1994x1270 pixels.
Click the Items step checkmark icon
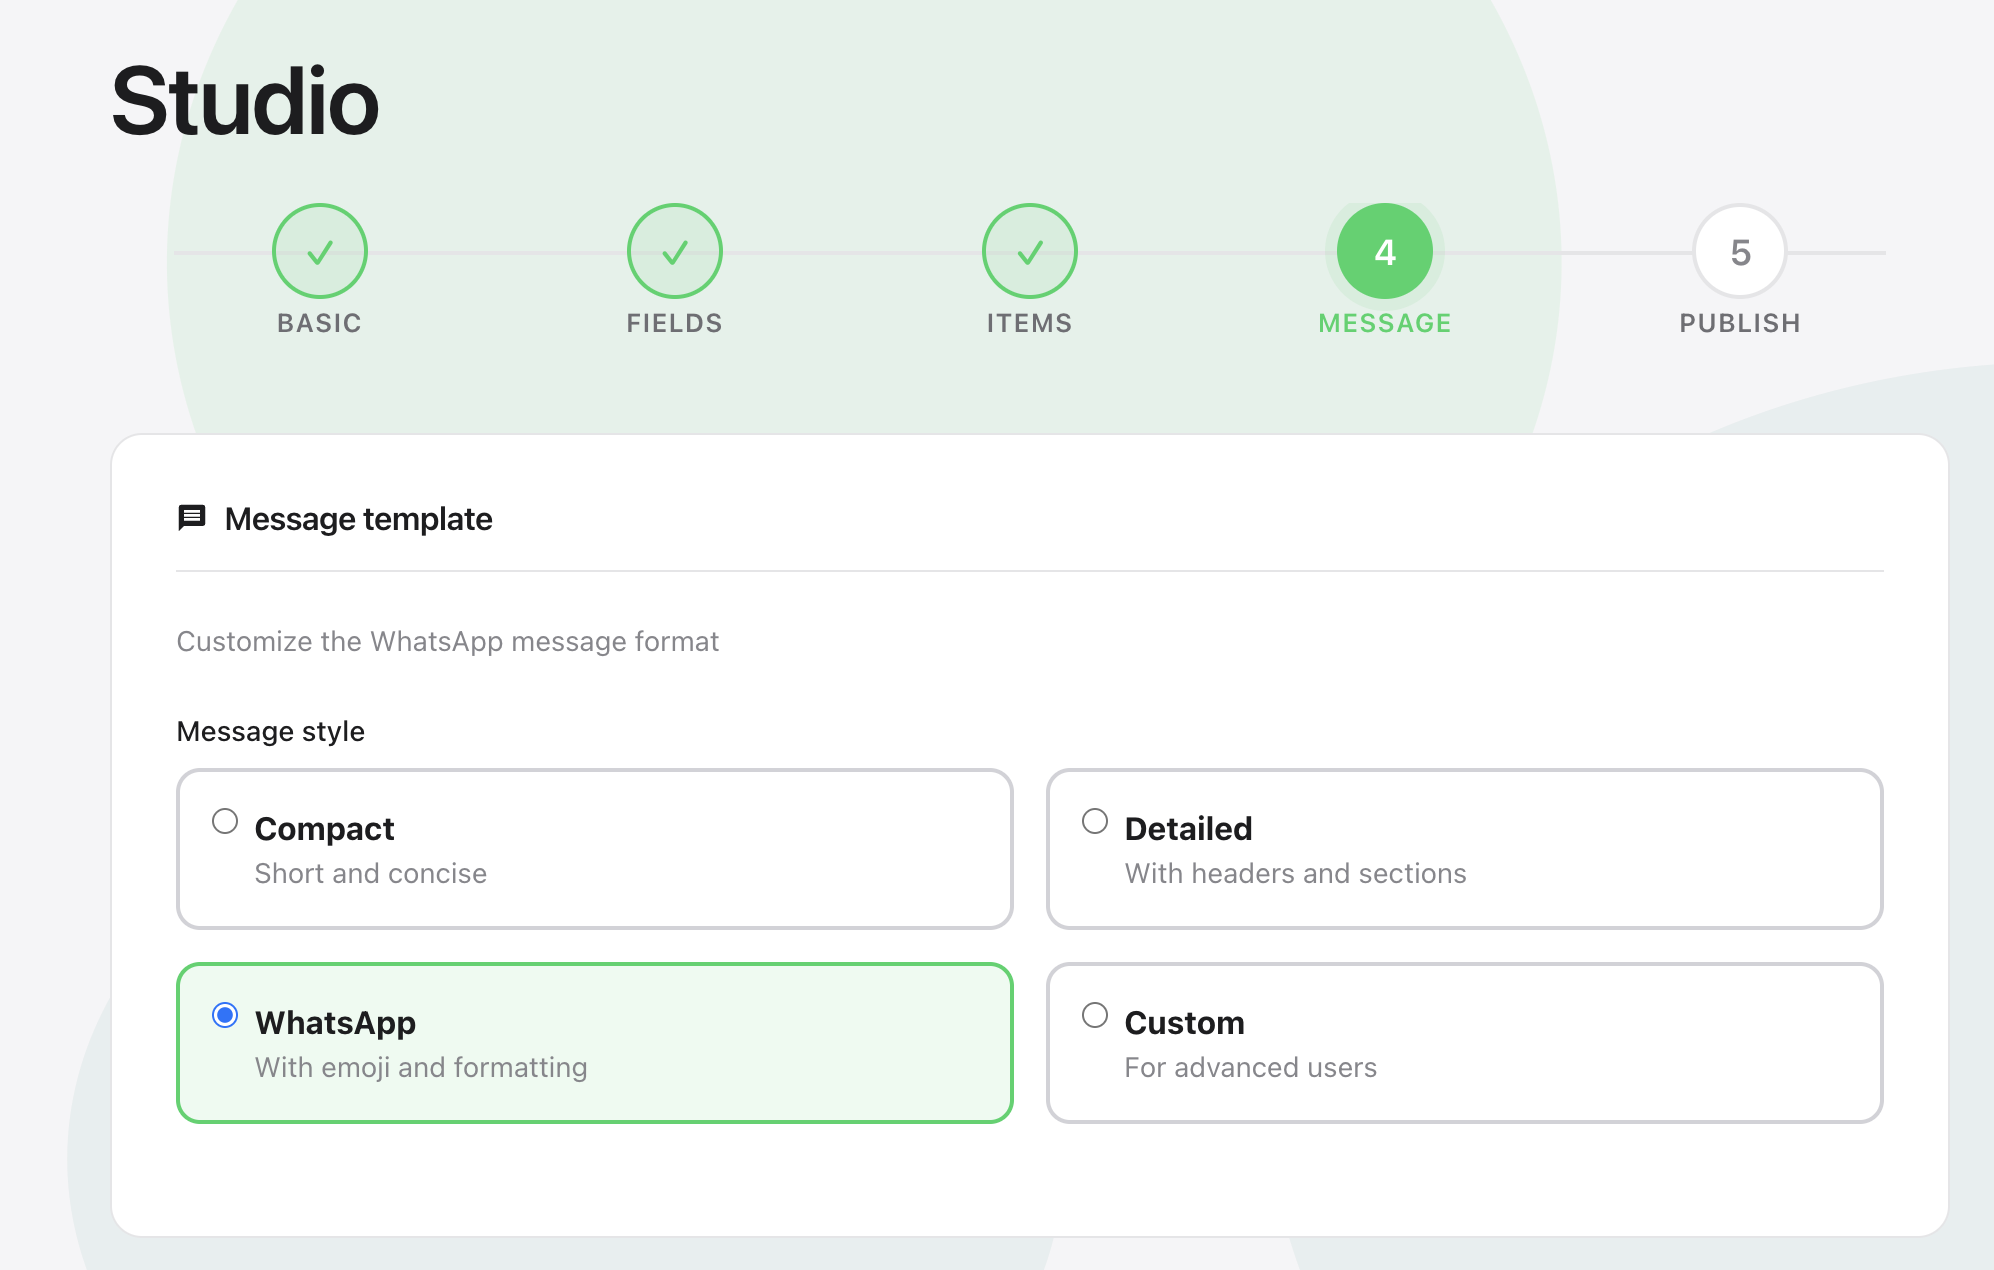[x=1029, y=251]
